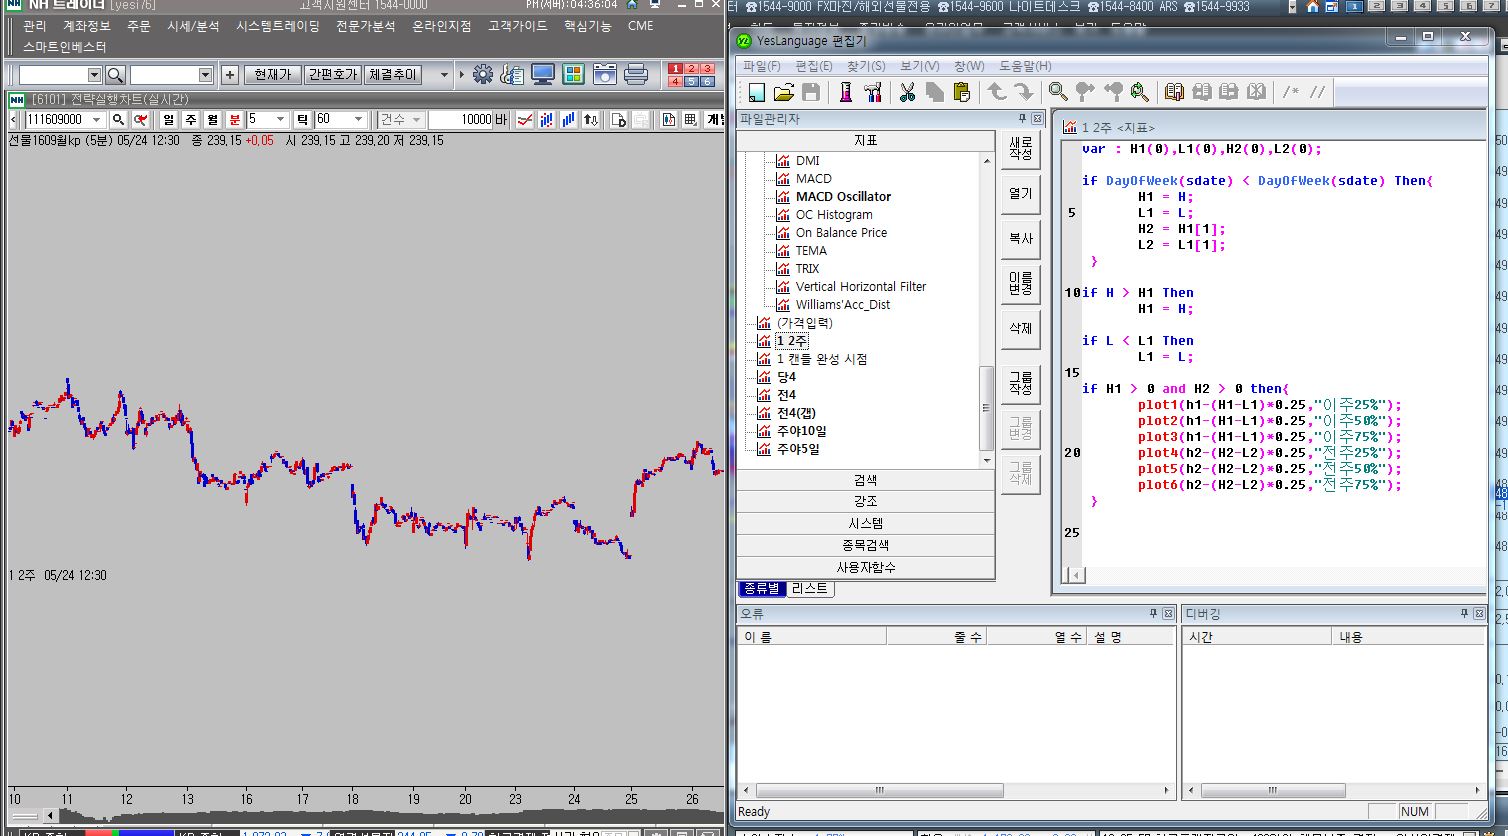Select the MACD Oscillator indicator item
Viewport: 1508px width, 836px height.
tap(843, 196)
